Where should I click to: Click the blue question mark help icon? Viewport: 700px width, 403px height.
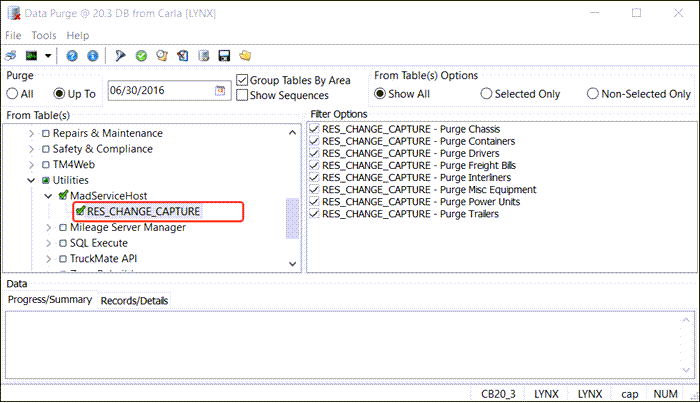pyautogui.click(x=72, y=55)
